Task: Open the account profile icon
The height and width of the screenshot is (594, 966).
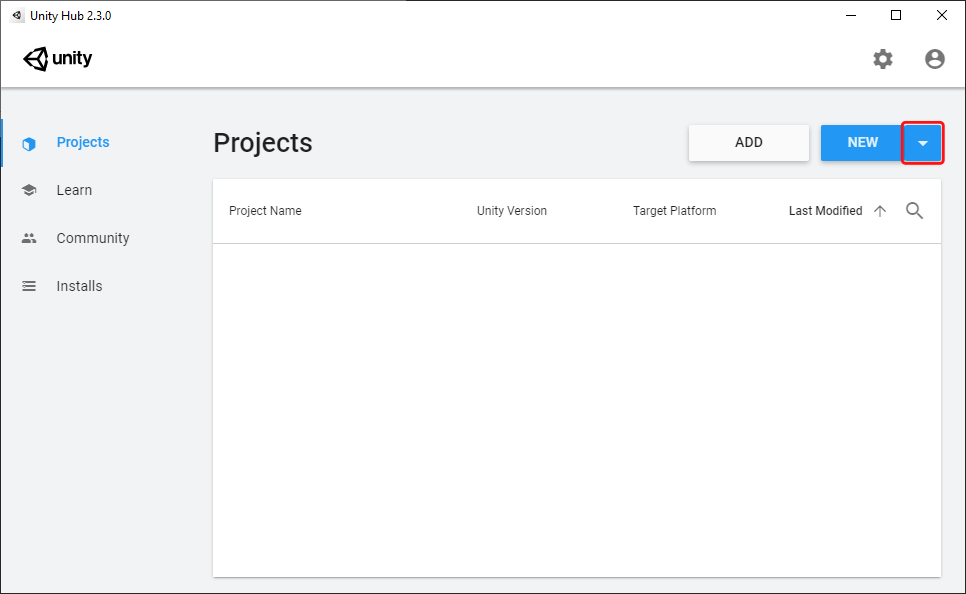Action: [x=934, y=59]
